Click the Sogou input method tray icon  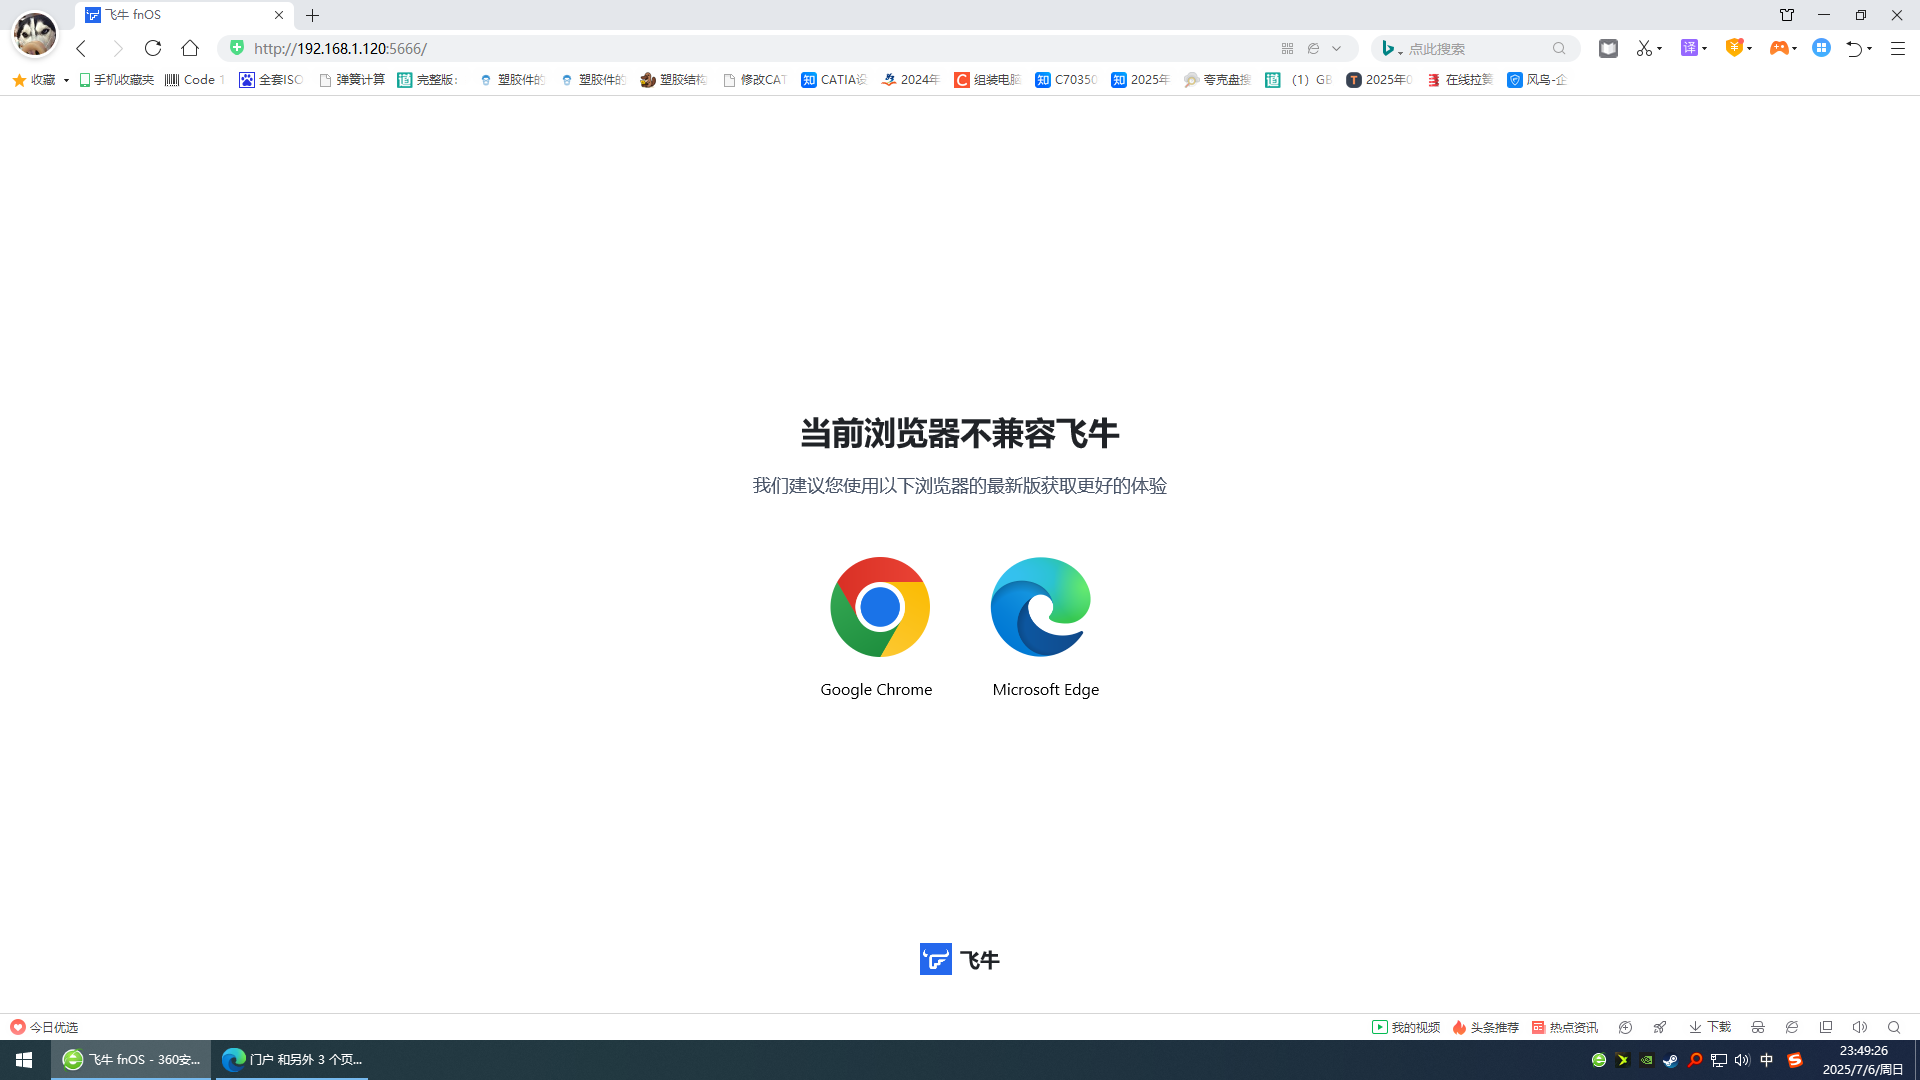[1795, 1060]
